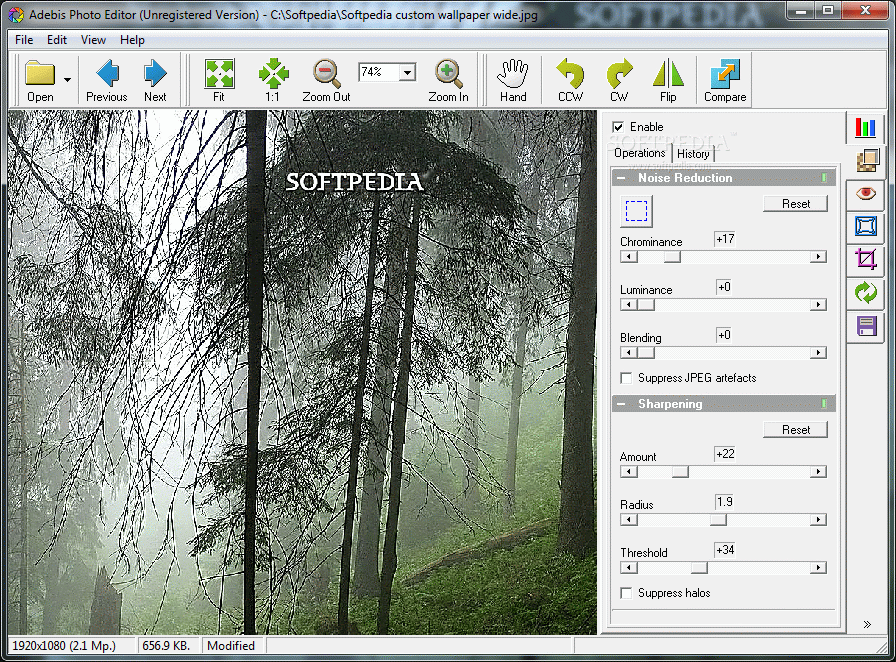Click the Chrominance slider left arrow
The width and height of the screenshot is (896, 662).
(629, 257)
